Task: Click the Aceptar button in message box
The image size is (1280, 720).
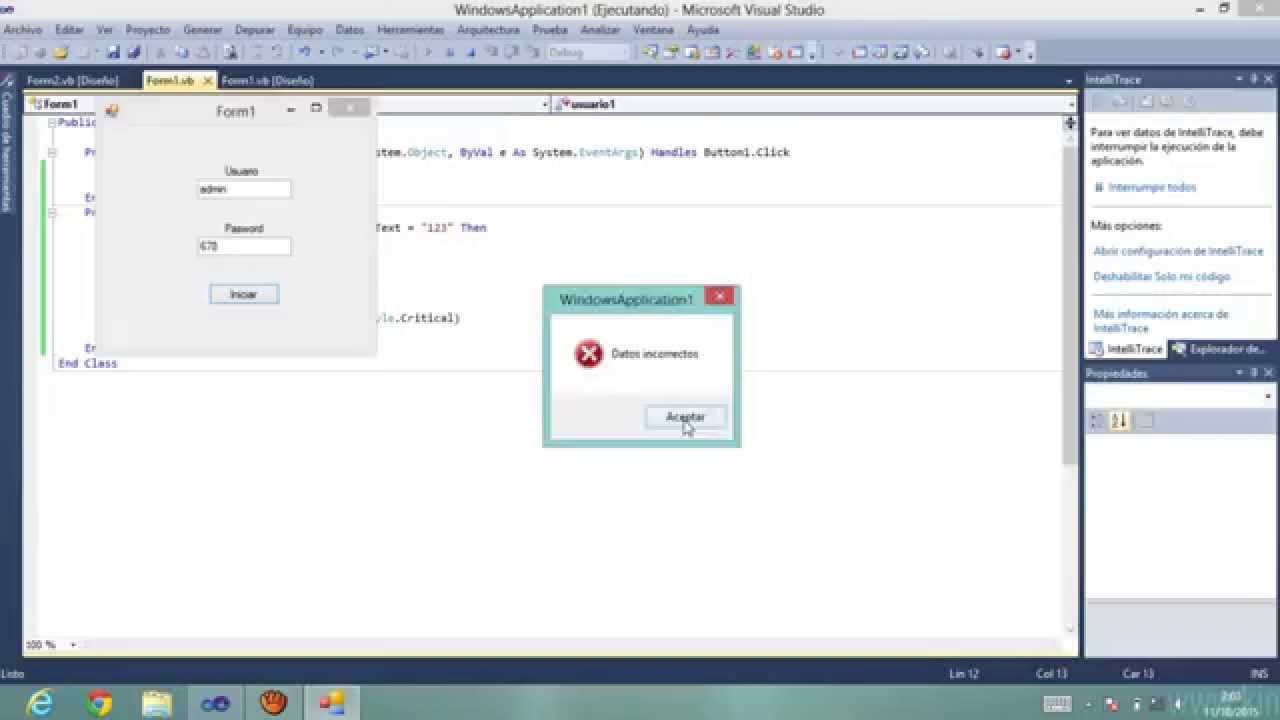Action: 686,417
